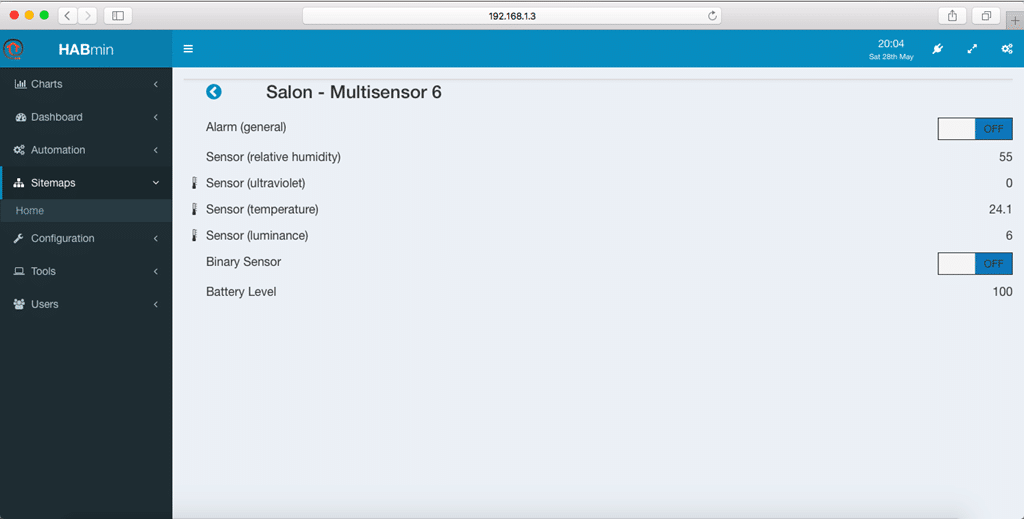Click the Automation gears icon
The image size is (1024, 519).
click(x=20, y=150)
